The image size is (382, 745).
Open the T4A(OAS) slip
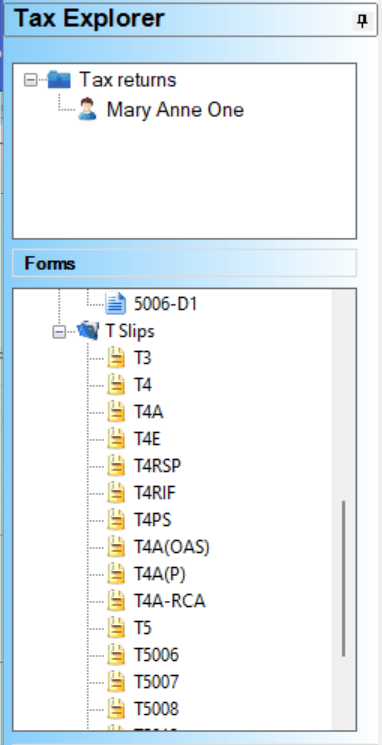click(x=172, y=547)
